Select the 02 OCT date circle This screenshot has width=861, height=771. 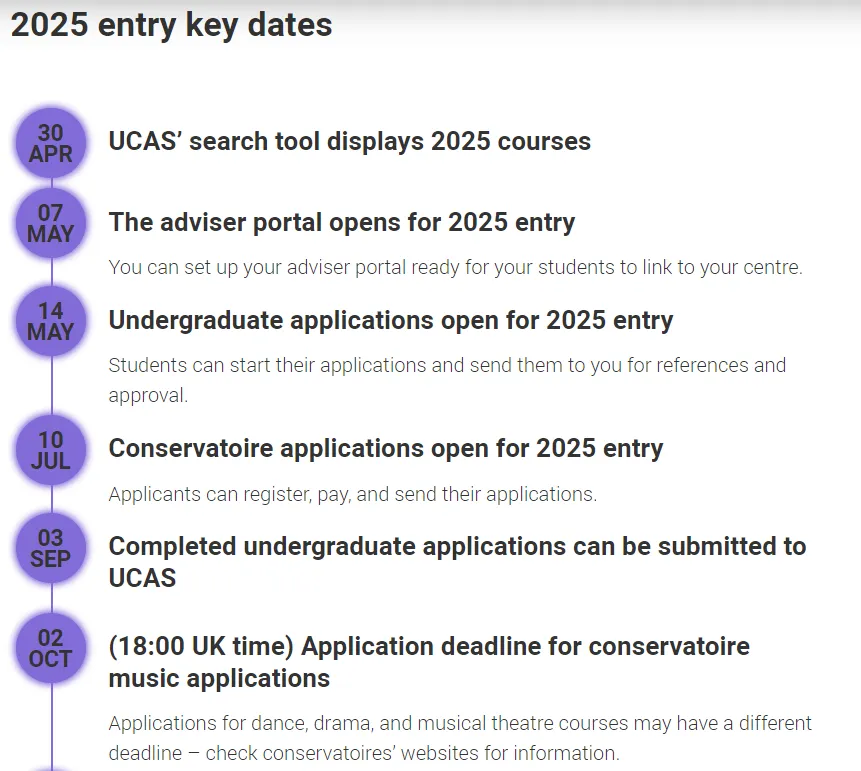pyautogui.click(x=50, y=648)
